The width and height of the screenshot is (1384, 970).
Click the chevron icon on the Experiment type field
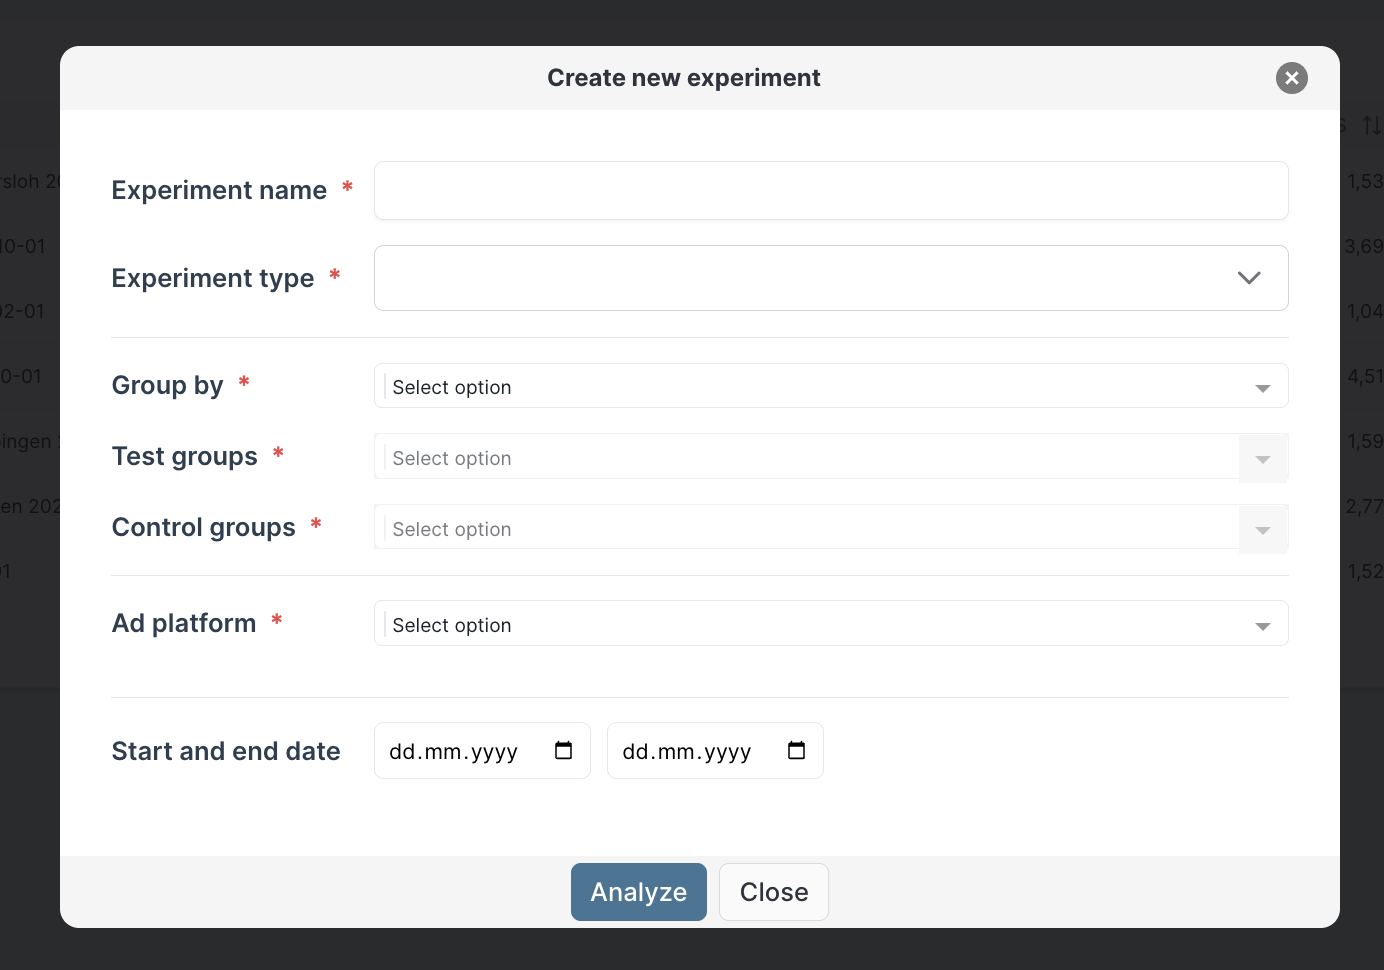tap(1249, 278)
